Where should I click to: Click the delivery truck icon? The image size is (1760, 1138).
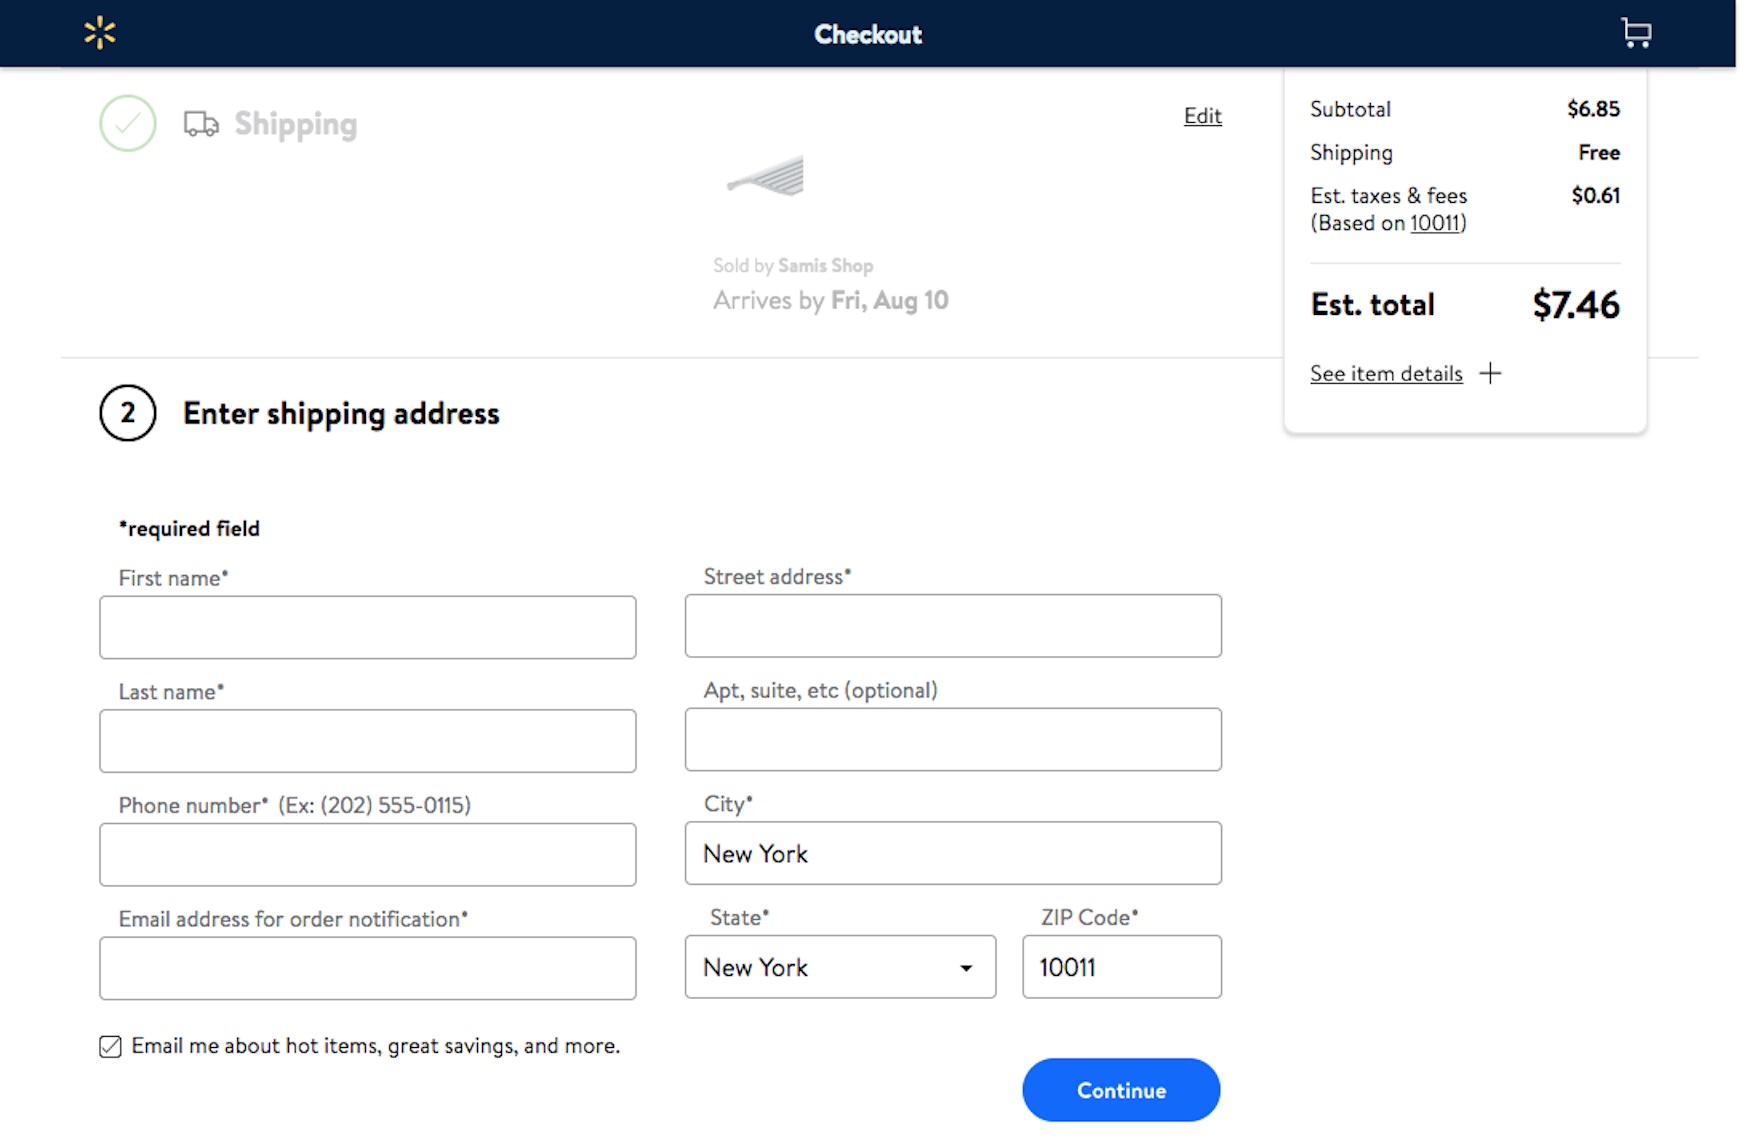click(201, 124)
